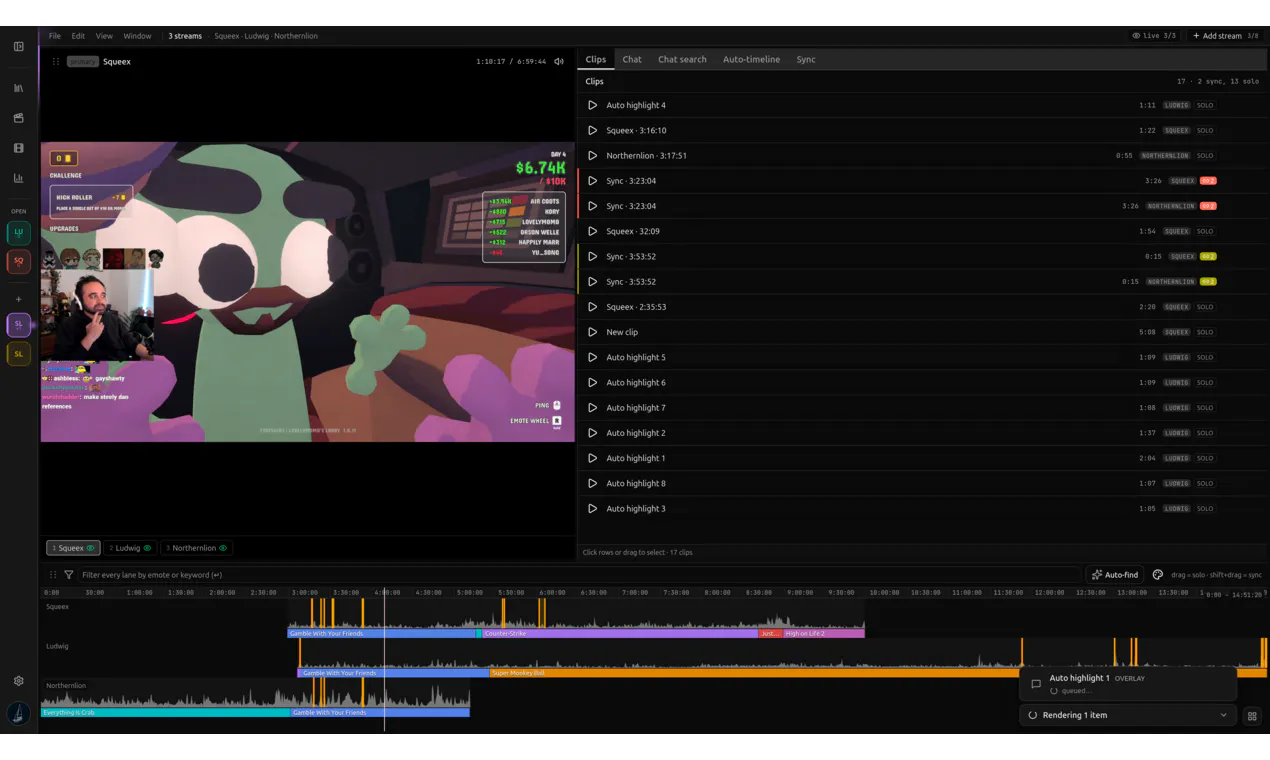Select the 2 Ludwig stream button
The image size is (1270, 760).
click(x=130, y=548)
